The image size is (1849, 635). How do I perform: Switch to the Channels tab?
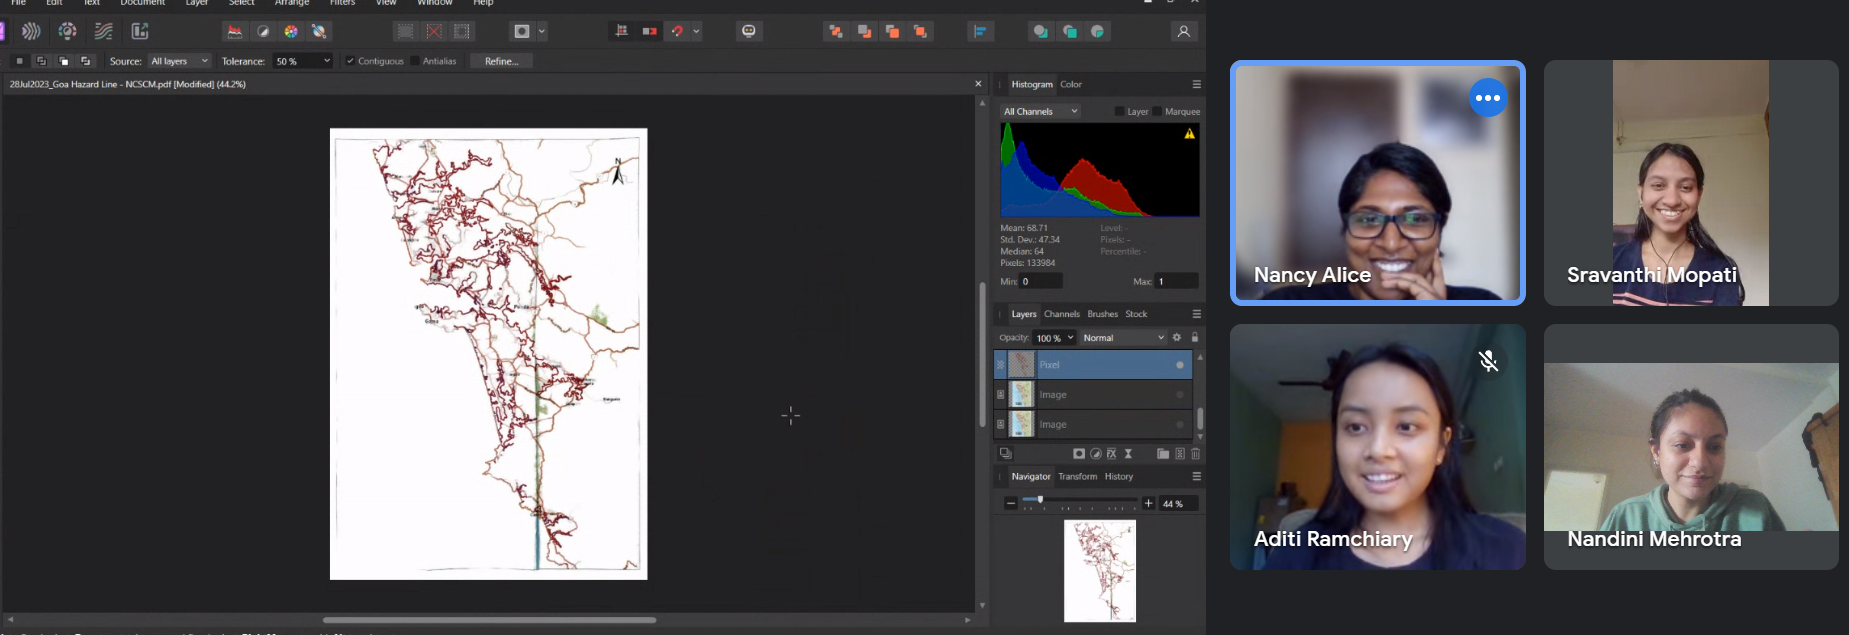coord(1062,314)
